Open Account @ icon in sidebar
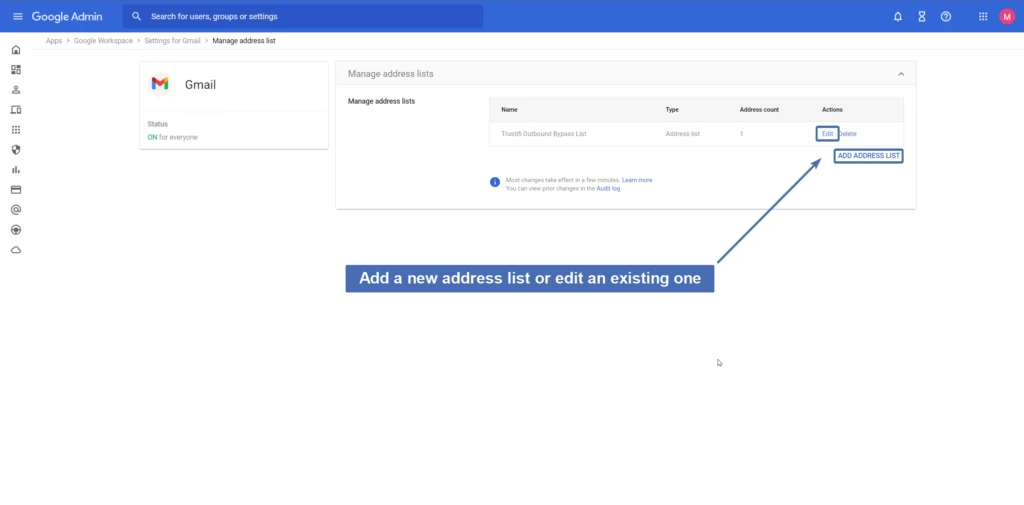 [16, 210]
